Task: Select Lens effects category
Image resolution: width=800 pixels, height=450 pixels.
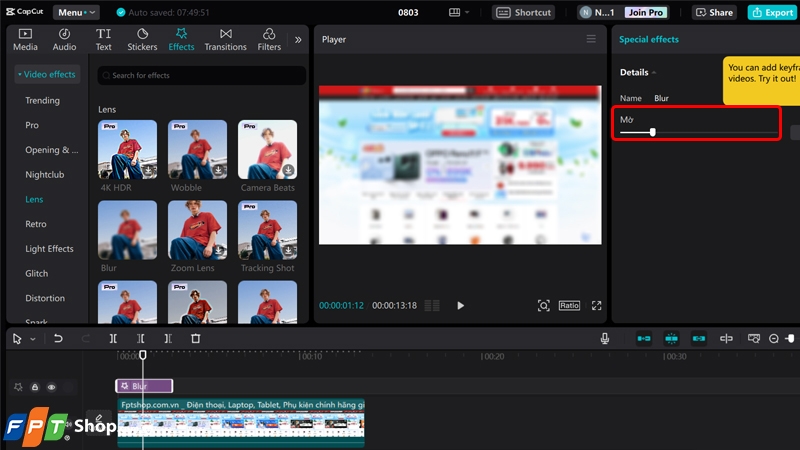Action: [34, 199]
